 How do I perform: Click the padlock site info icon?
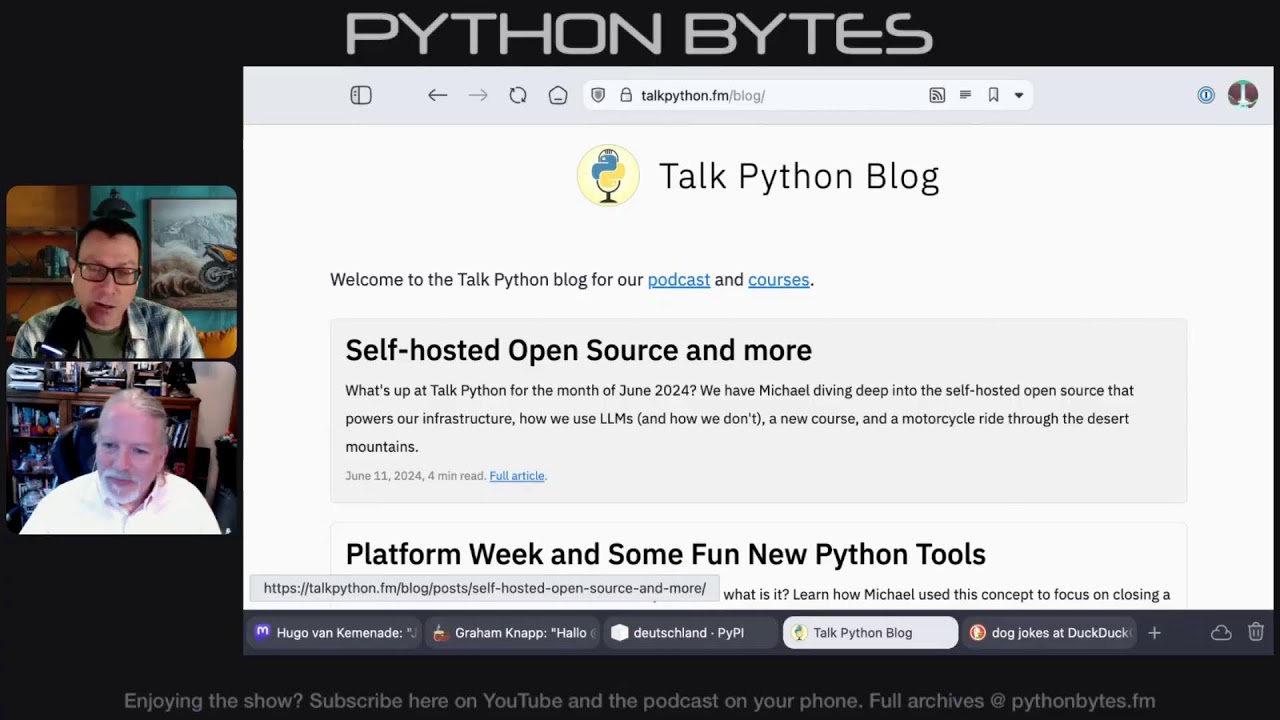coord(626,95)
